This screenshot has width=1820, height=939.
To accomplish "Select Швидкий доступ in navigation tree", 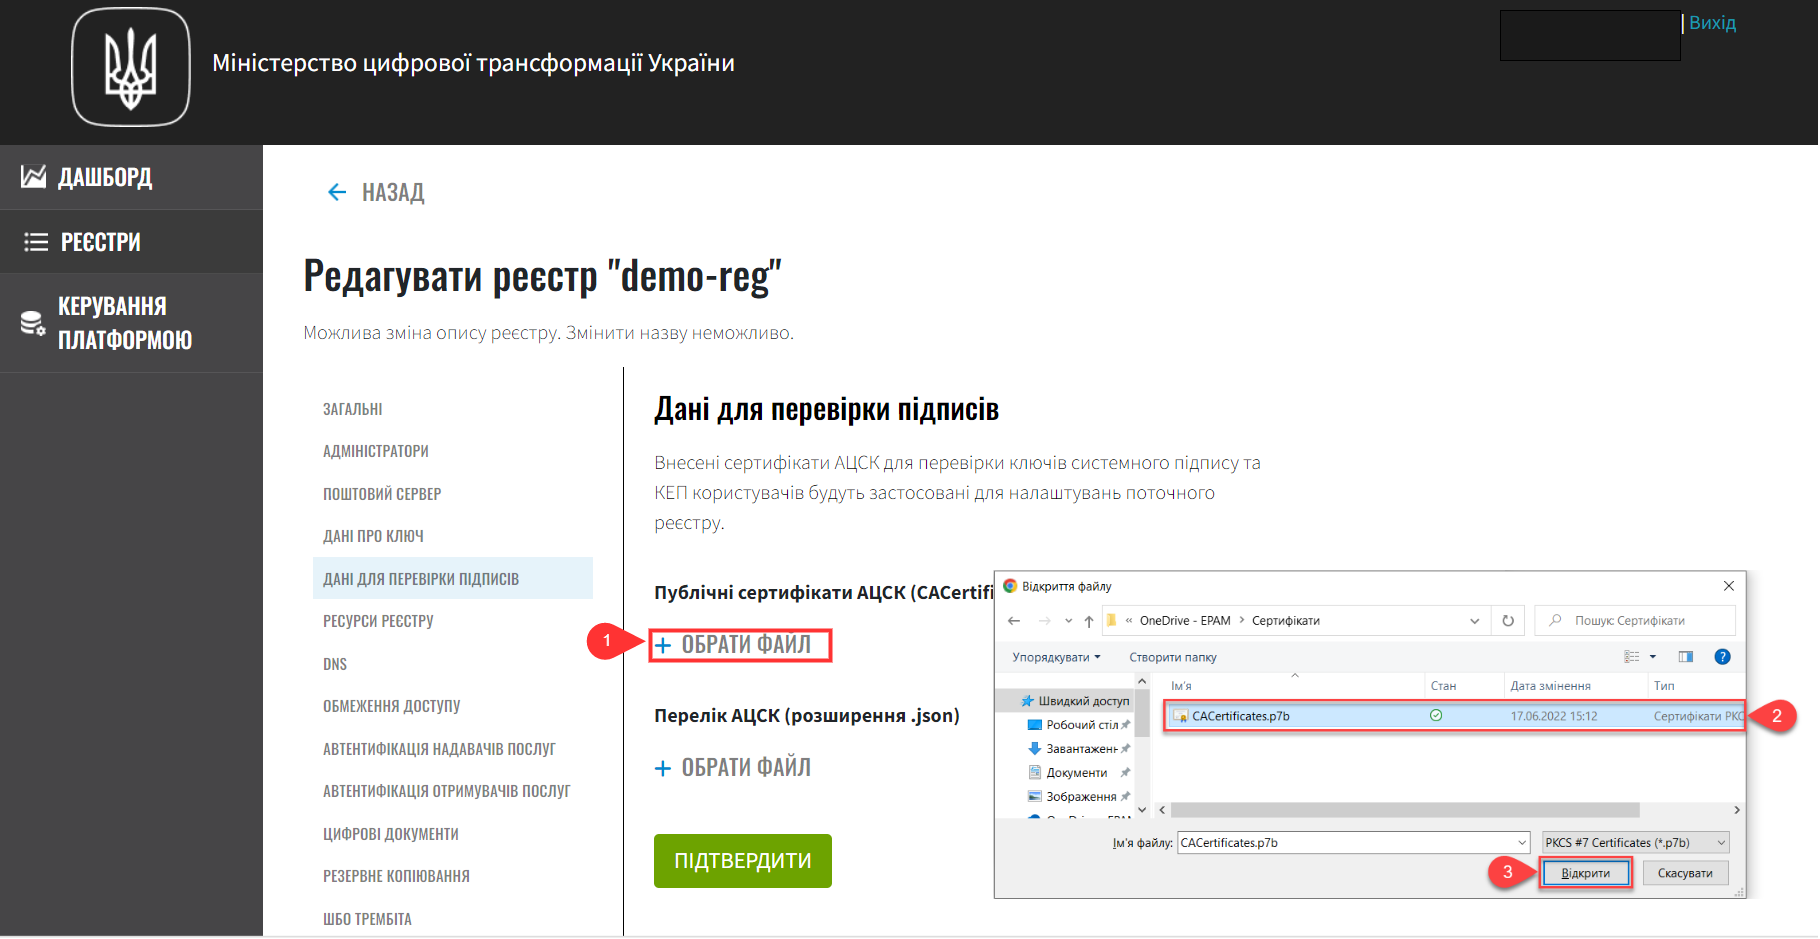I will (x=1083, y=701).
